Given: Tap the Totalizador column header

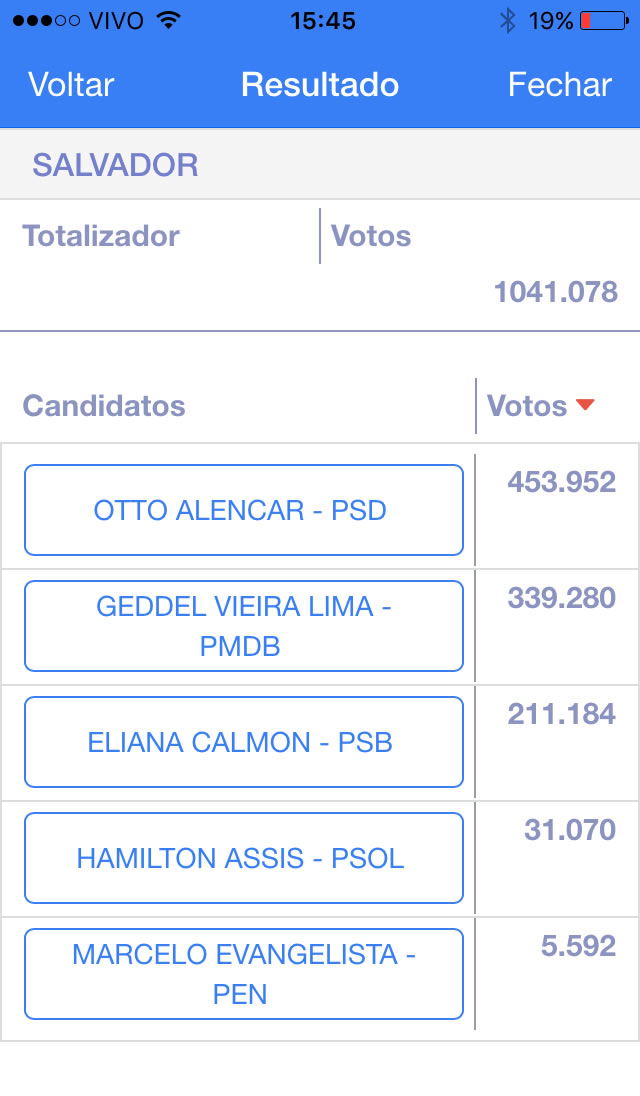Looking at the screenshot, I should (x=101, y=236).
